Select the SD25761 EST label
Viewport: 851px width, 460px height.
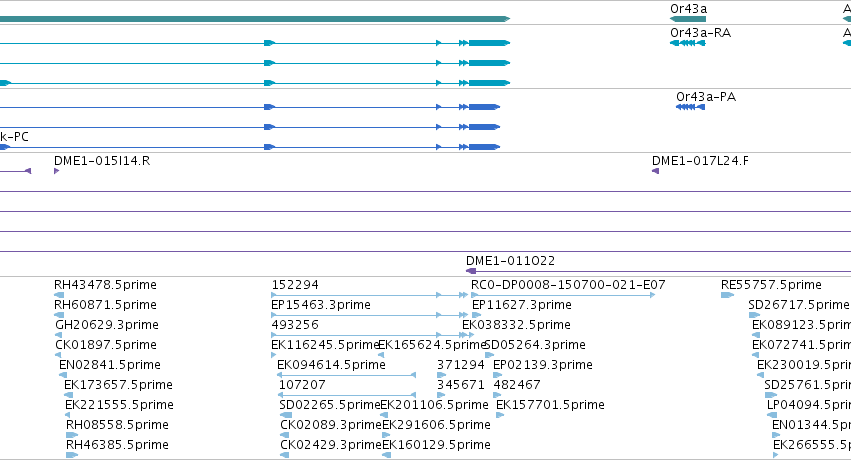[x=808, y=385]
